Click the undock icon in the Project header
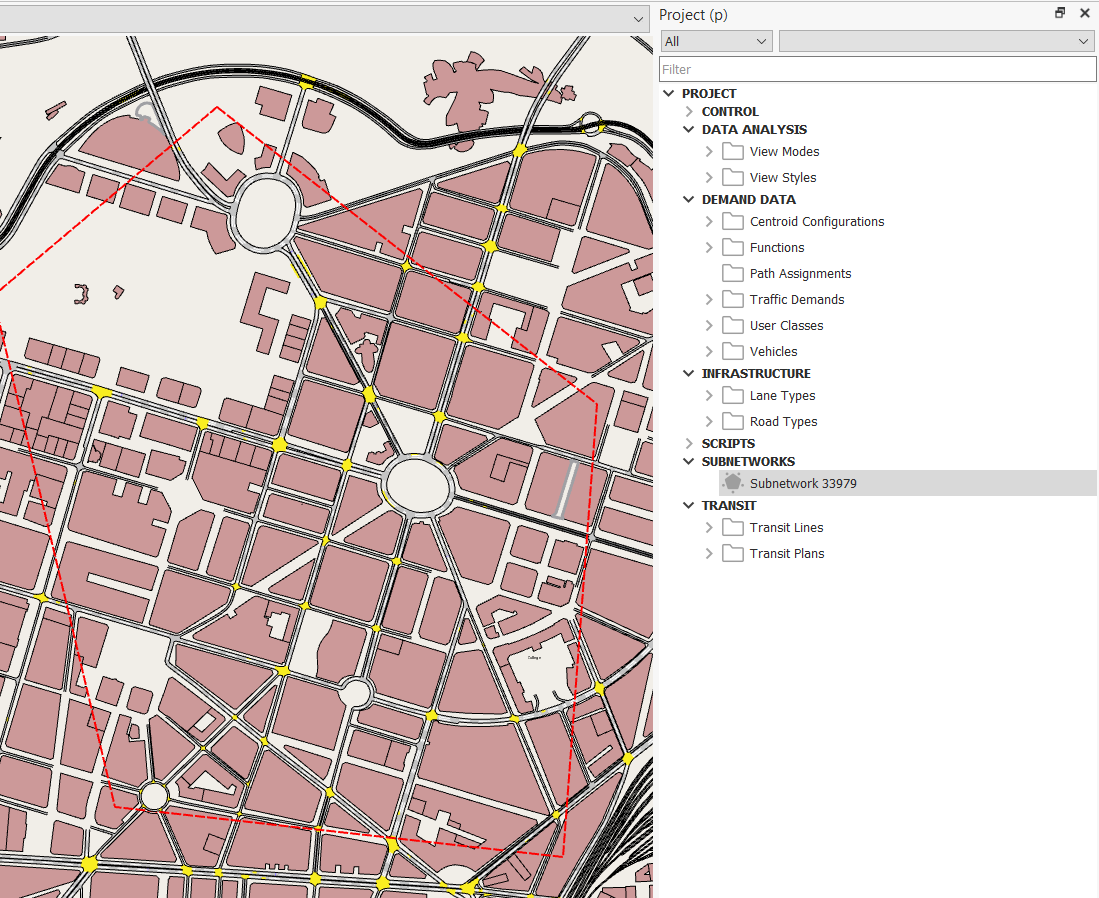Image resolution: width=1099 pixels, height=898 pixels. 1059,13
